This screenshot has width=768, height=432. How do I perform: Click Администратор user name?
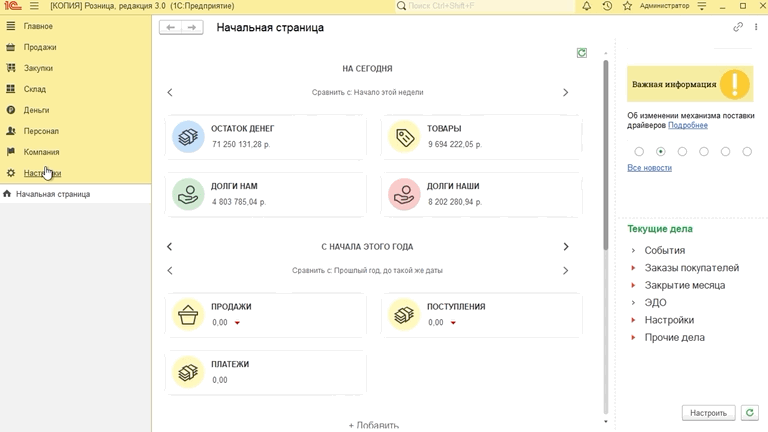(664, 6)
